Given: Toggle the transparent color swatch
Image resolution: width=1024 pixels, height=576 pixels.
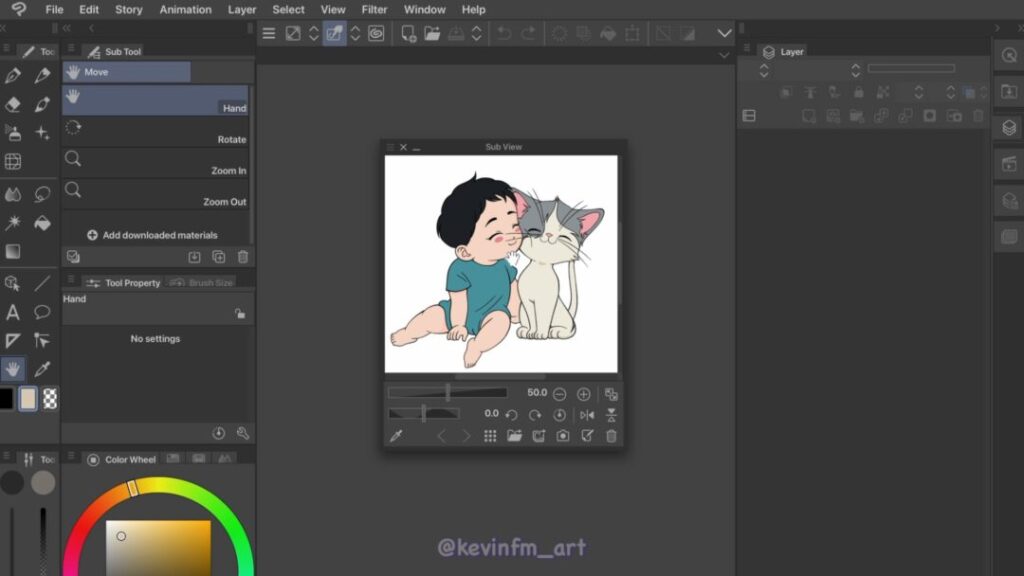Looking at the screenshot, I should click(x=50, y=399).
